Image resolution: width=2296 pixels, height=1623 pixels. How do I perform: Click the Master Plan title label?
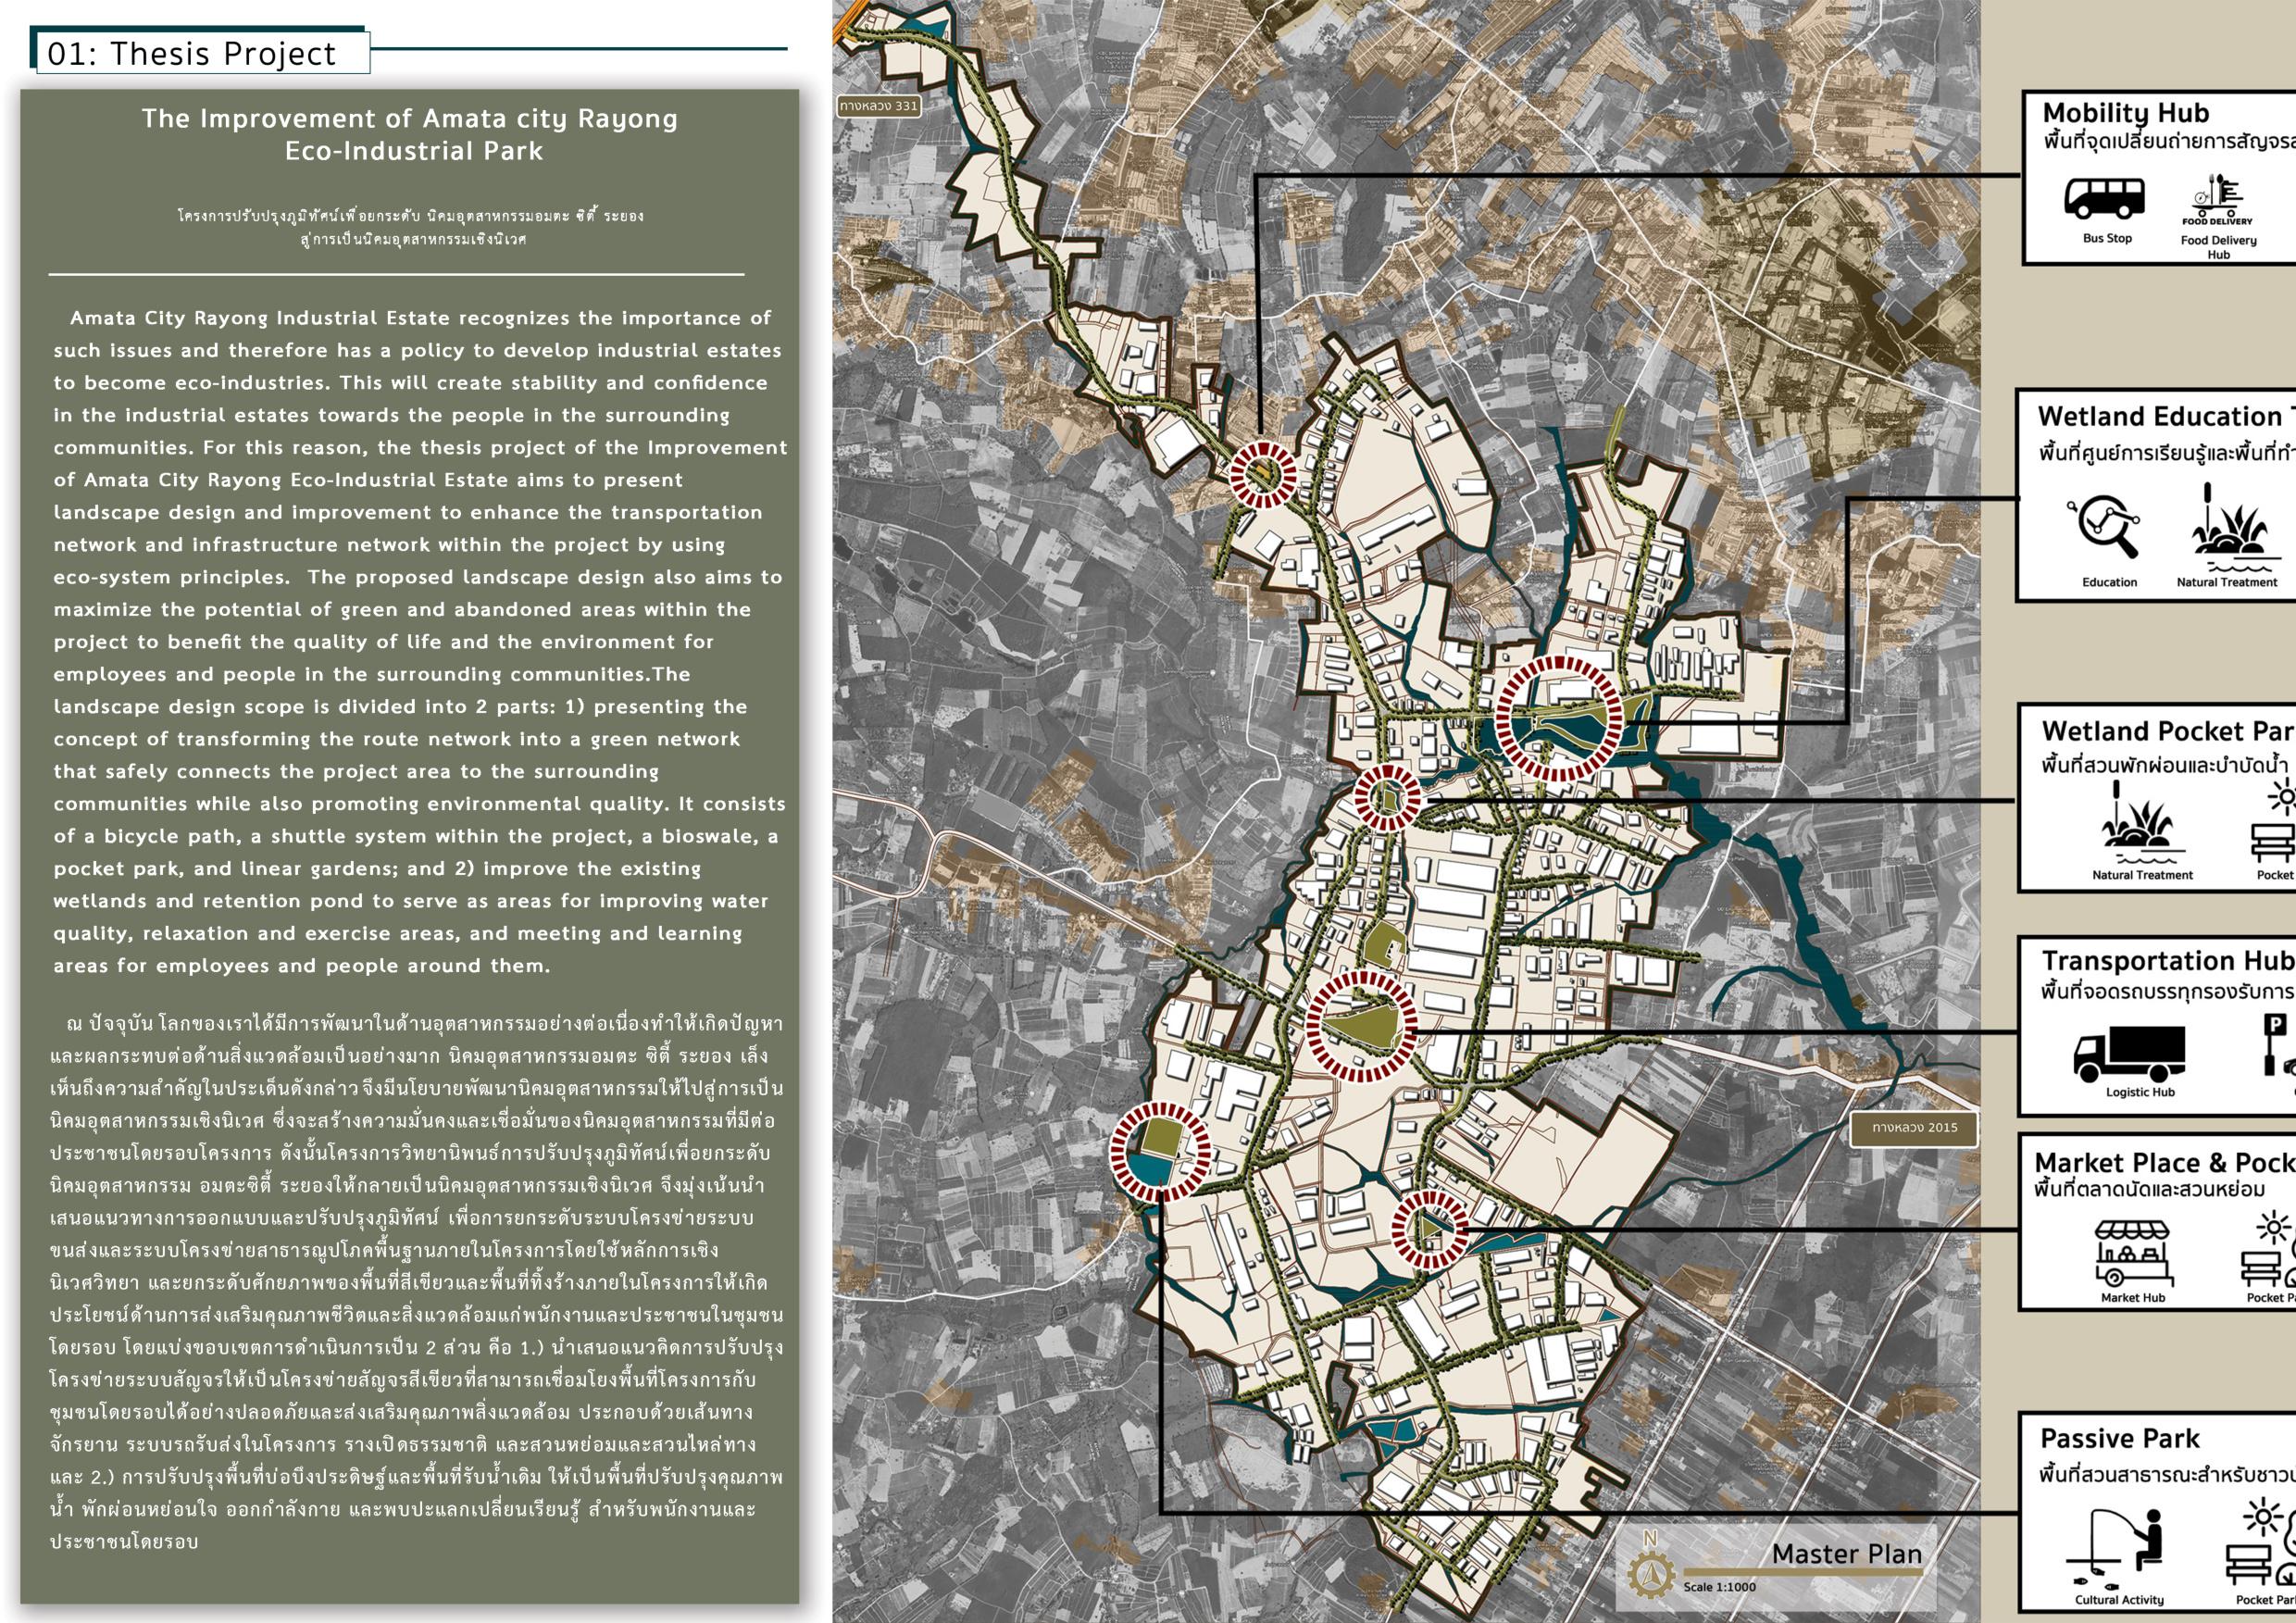coord(1846,1554)
